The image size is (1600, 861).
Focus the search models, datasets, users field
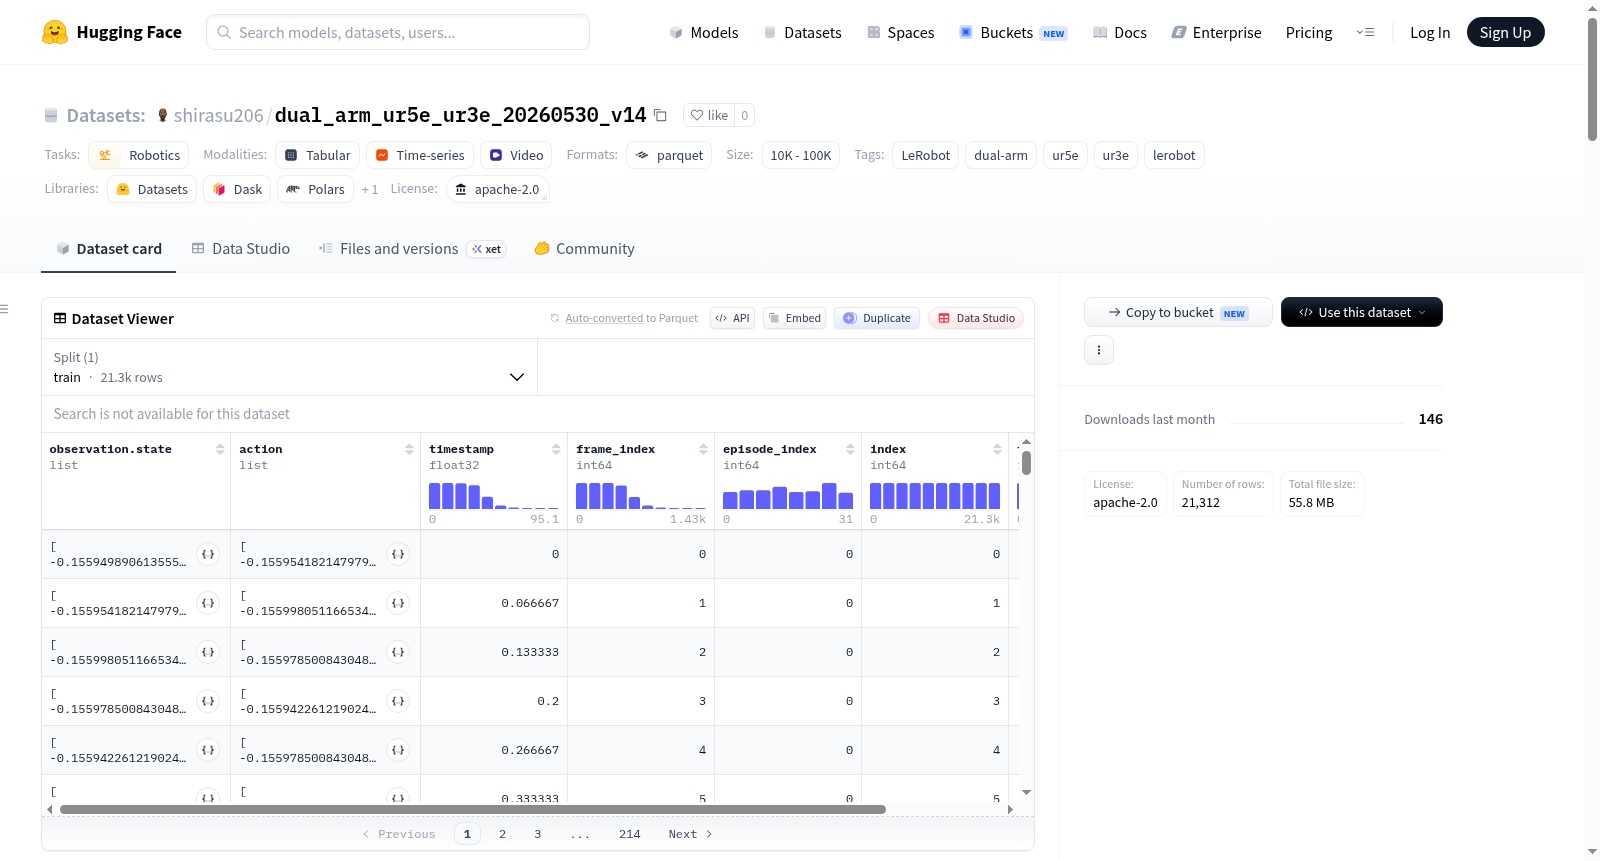click(x=398, y=32)
